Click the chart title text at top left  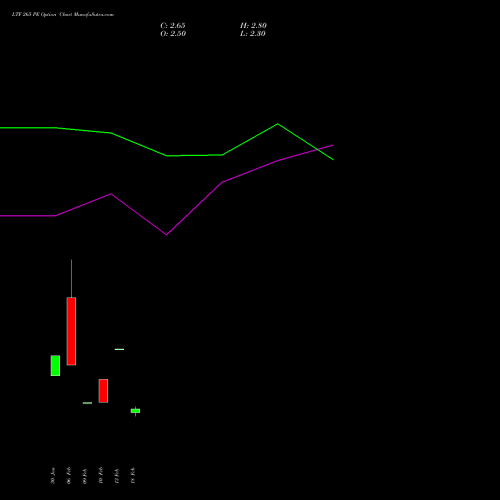point(63,15)
